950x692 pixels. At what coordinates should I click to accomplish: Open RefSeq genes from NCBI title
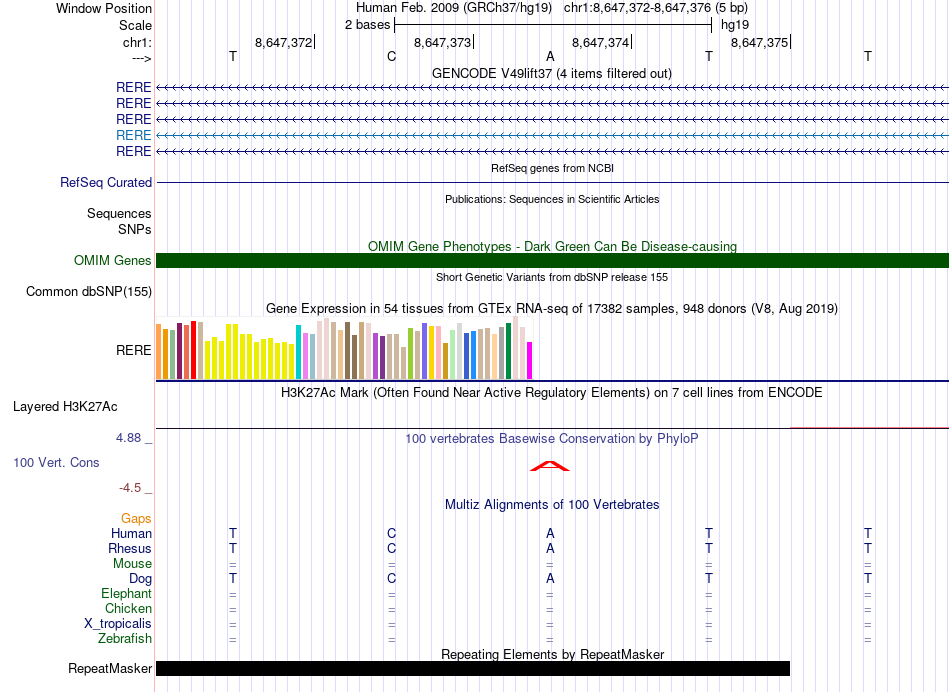pos(552,168)
